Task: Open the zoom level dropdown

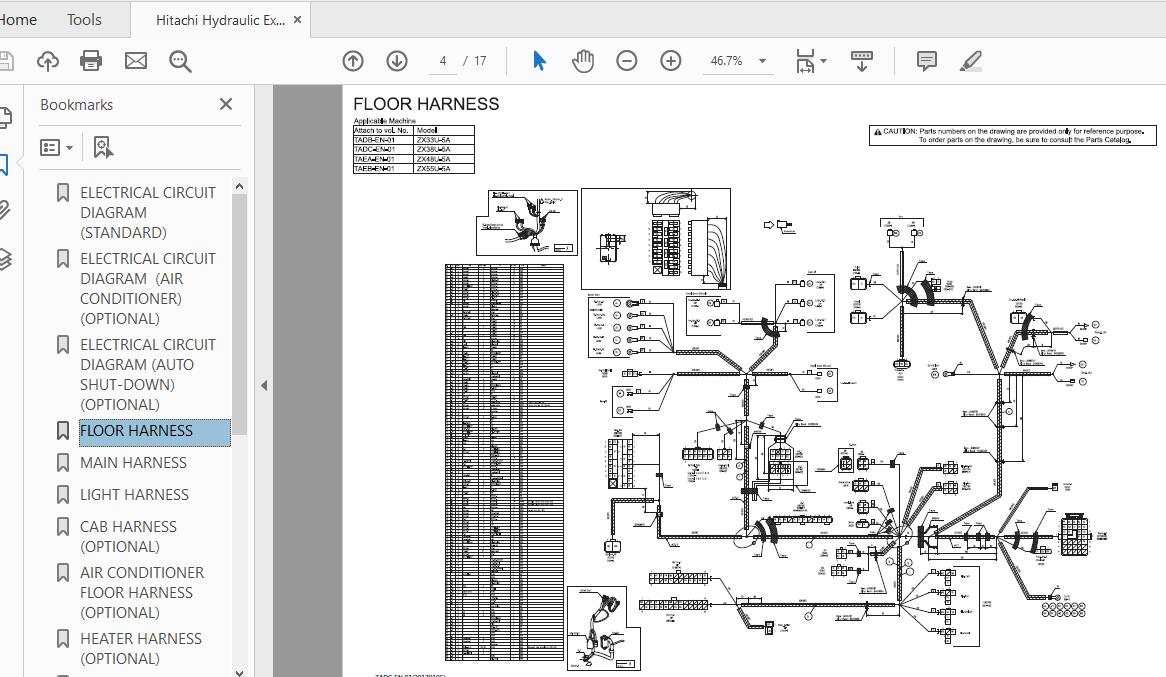Action: pyautogui.click(x=762, y=61)
